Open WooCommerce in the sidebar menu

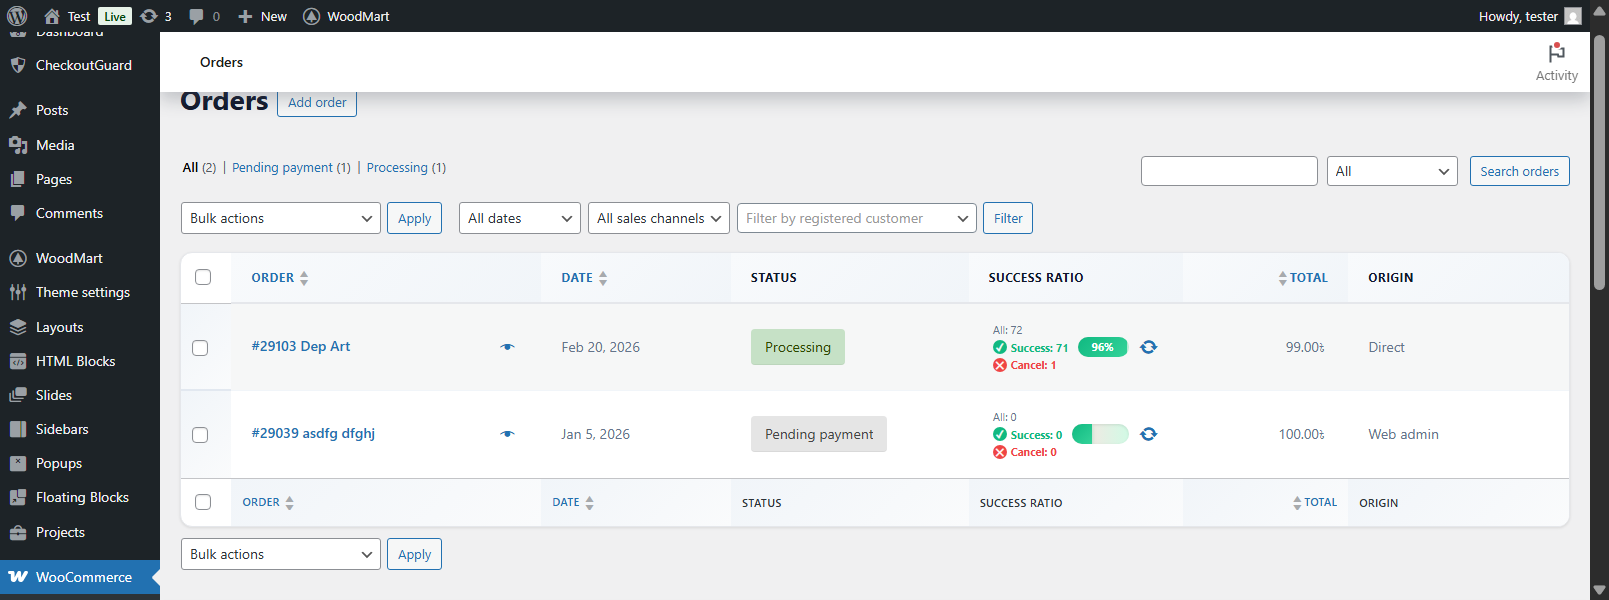pyautogui.click(x=83, y=577)
